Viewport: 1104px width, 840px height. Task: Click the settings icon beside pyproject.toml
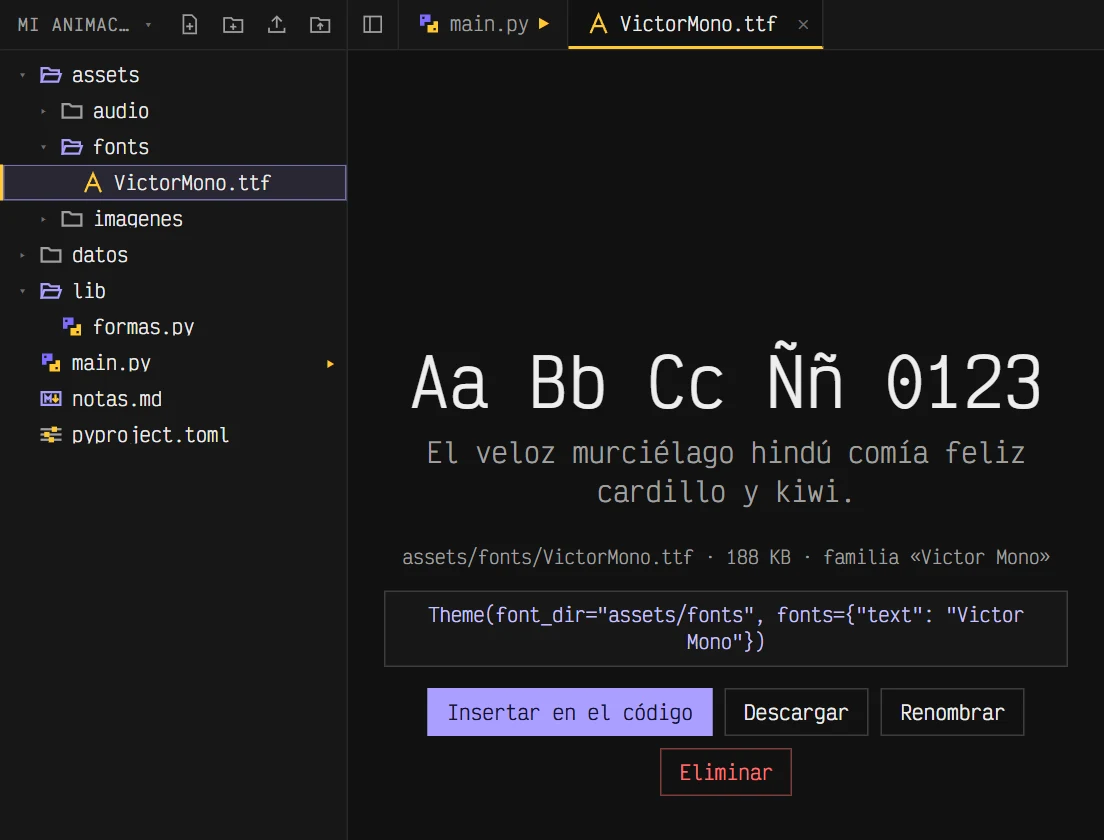click(51, 434)
